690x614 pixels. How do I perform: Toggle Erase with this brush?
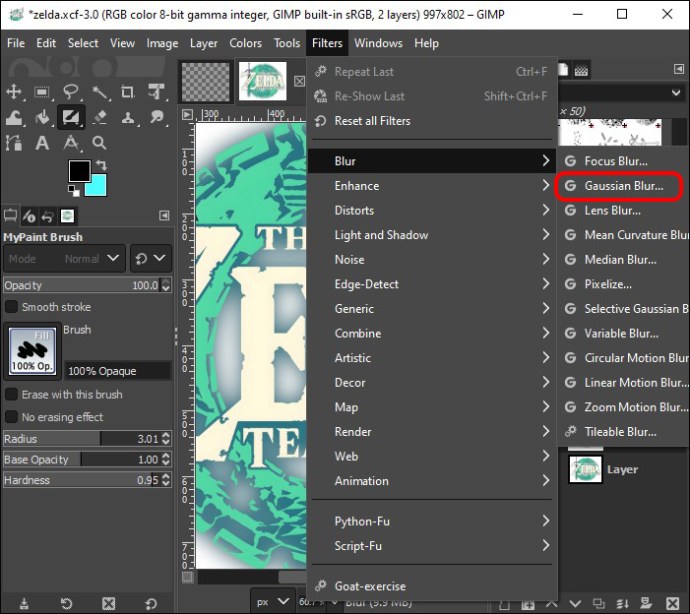coord(12,394)
